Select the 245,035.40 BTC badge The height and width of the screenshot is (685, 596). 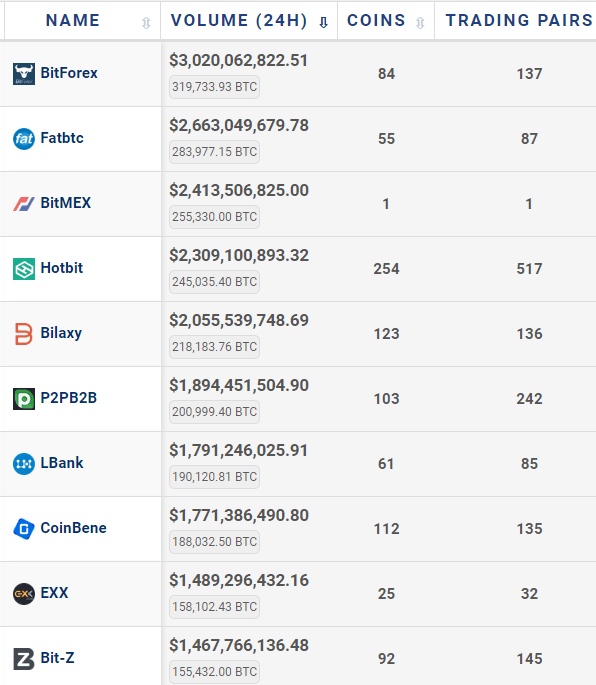[x=215, y=282]
